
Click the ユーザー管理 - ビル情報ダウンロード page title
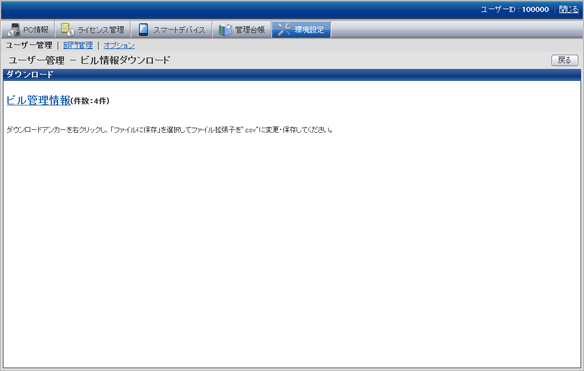[89, 60]
